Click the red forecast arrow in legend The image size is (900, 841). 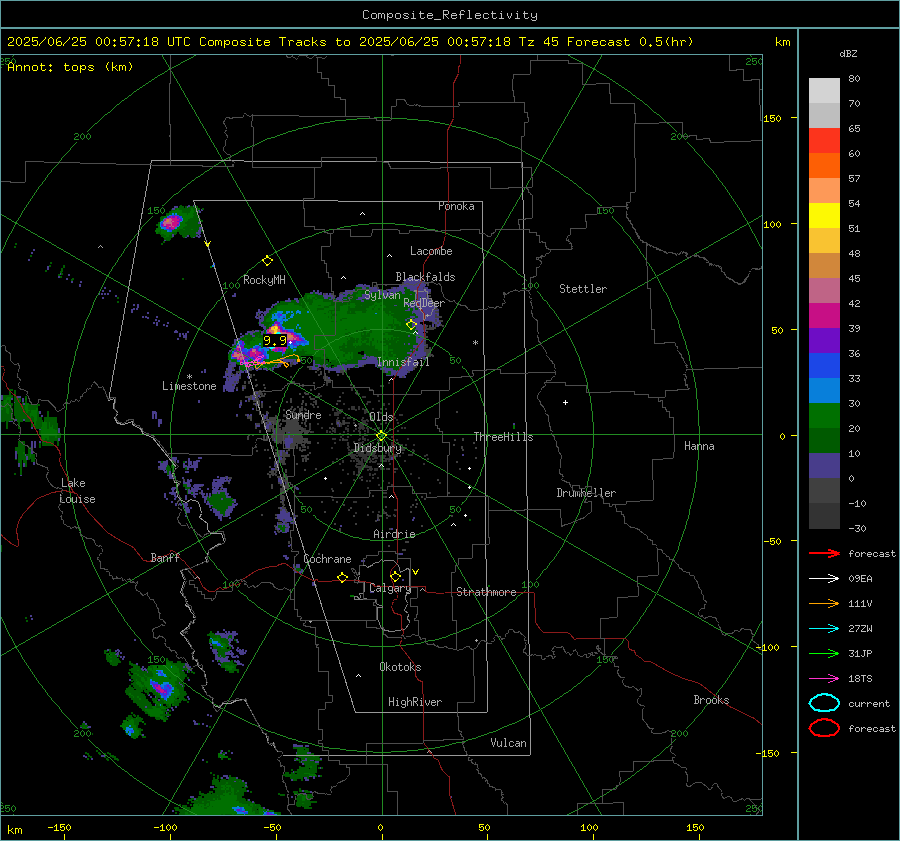tap(824, 553)
